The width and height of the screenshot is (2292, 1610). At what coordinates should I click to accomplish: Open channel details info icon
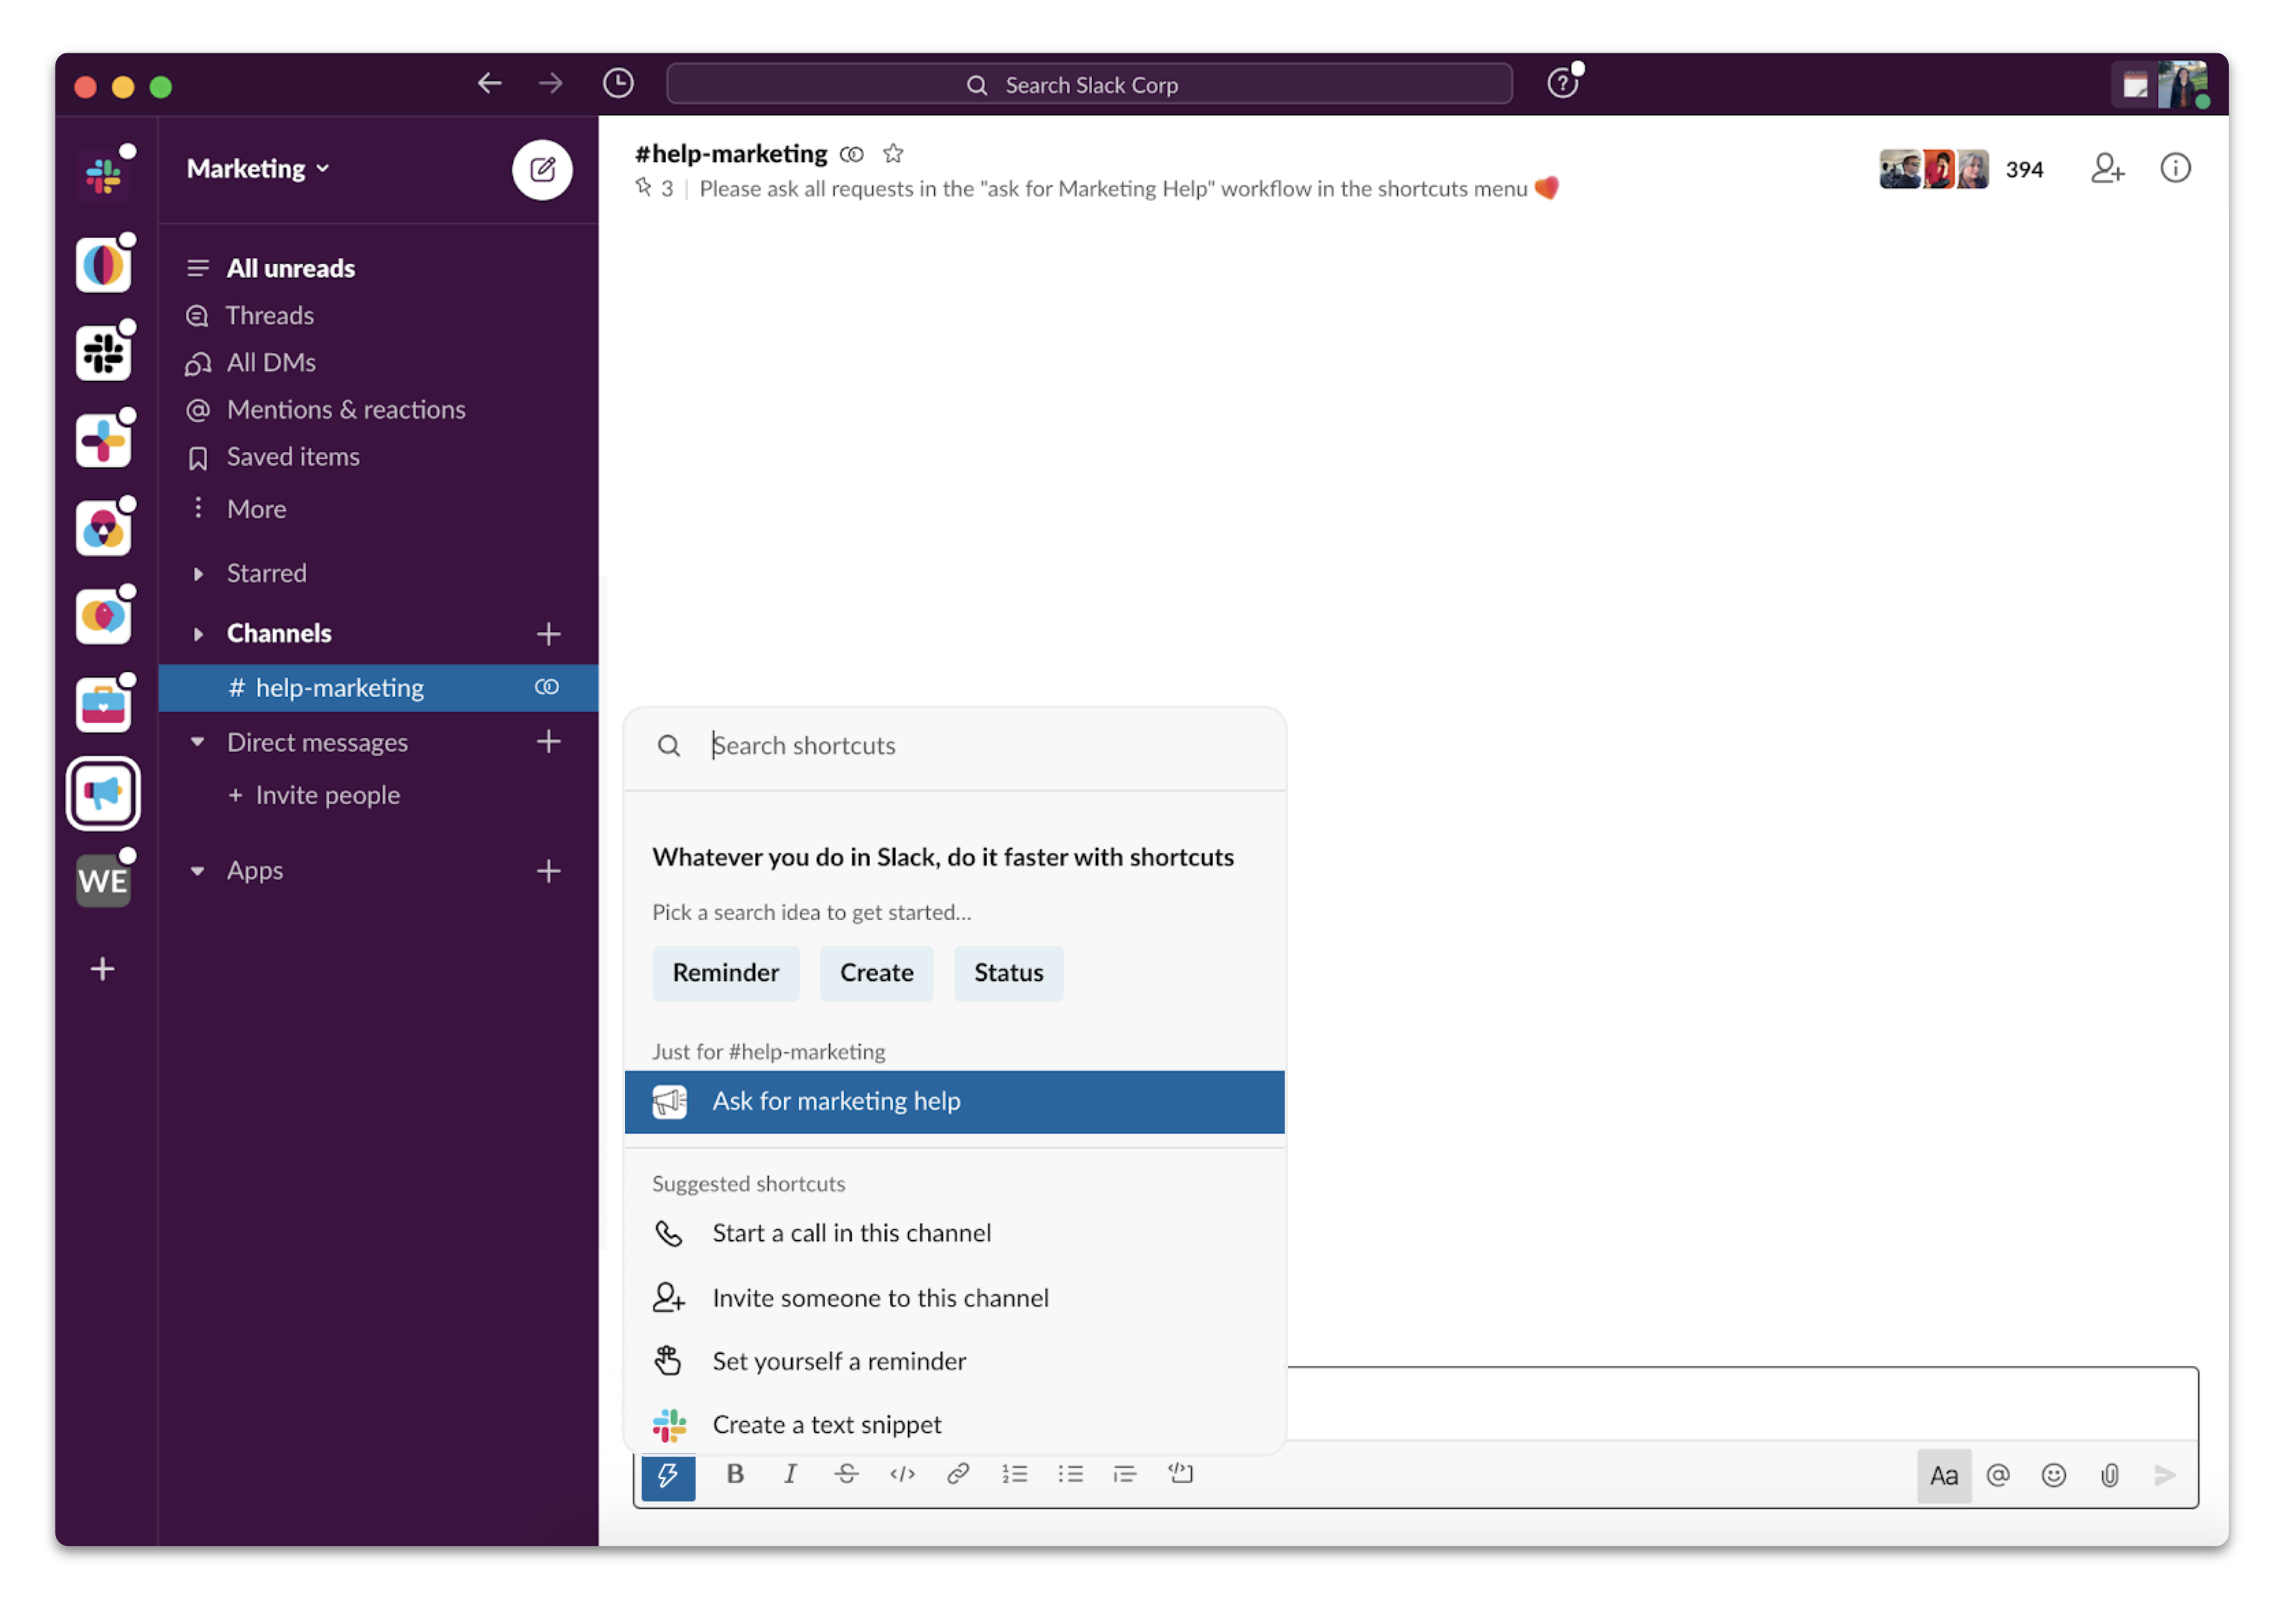click(2175, 168)
